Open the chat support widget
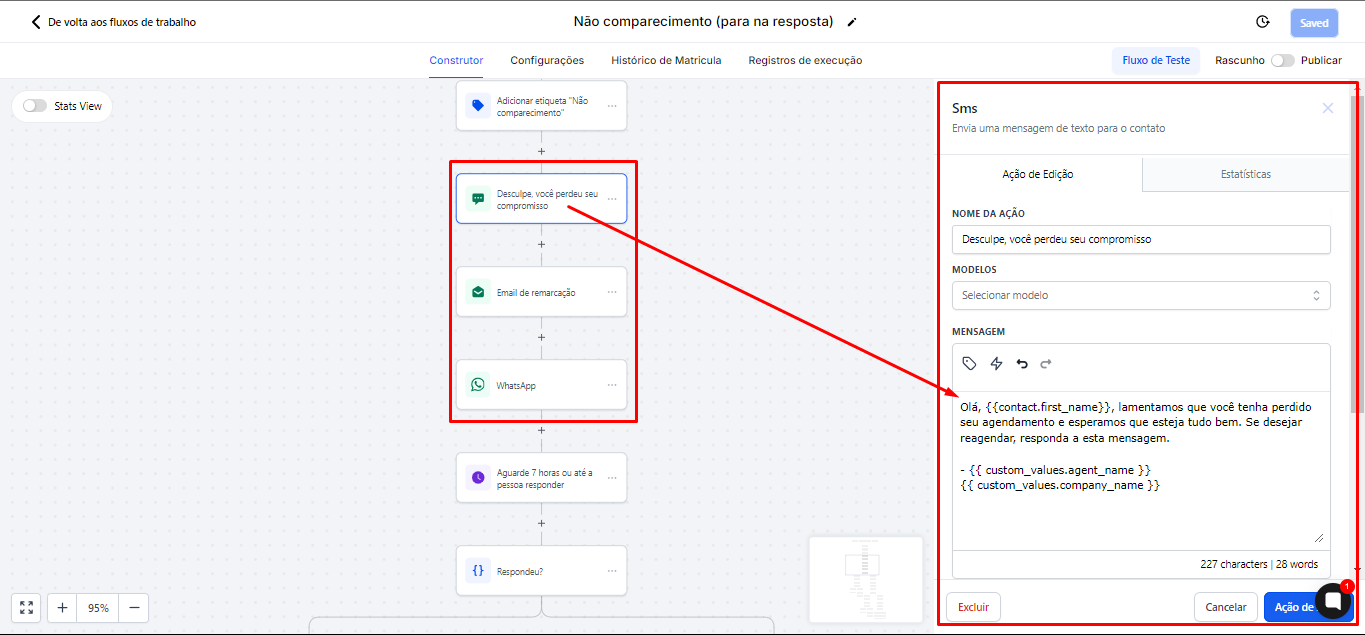The height and width of the screenshot is (635, 1365). [x=1333, y=600]
